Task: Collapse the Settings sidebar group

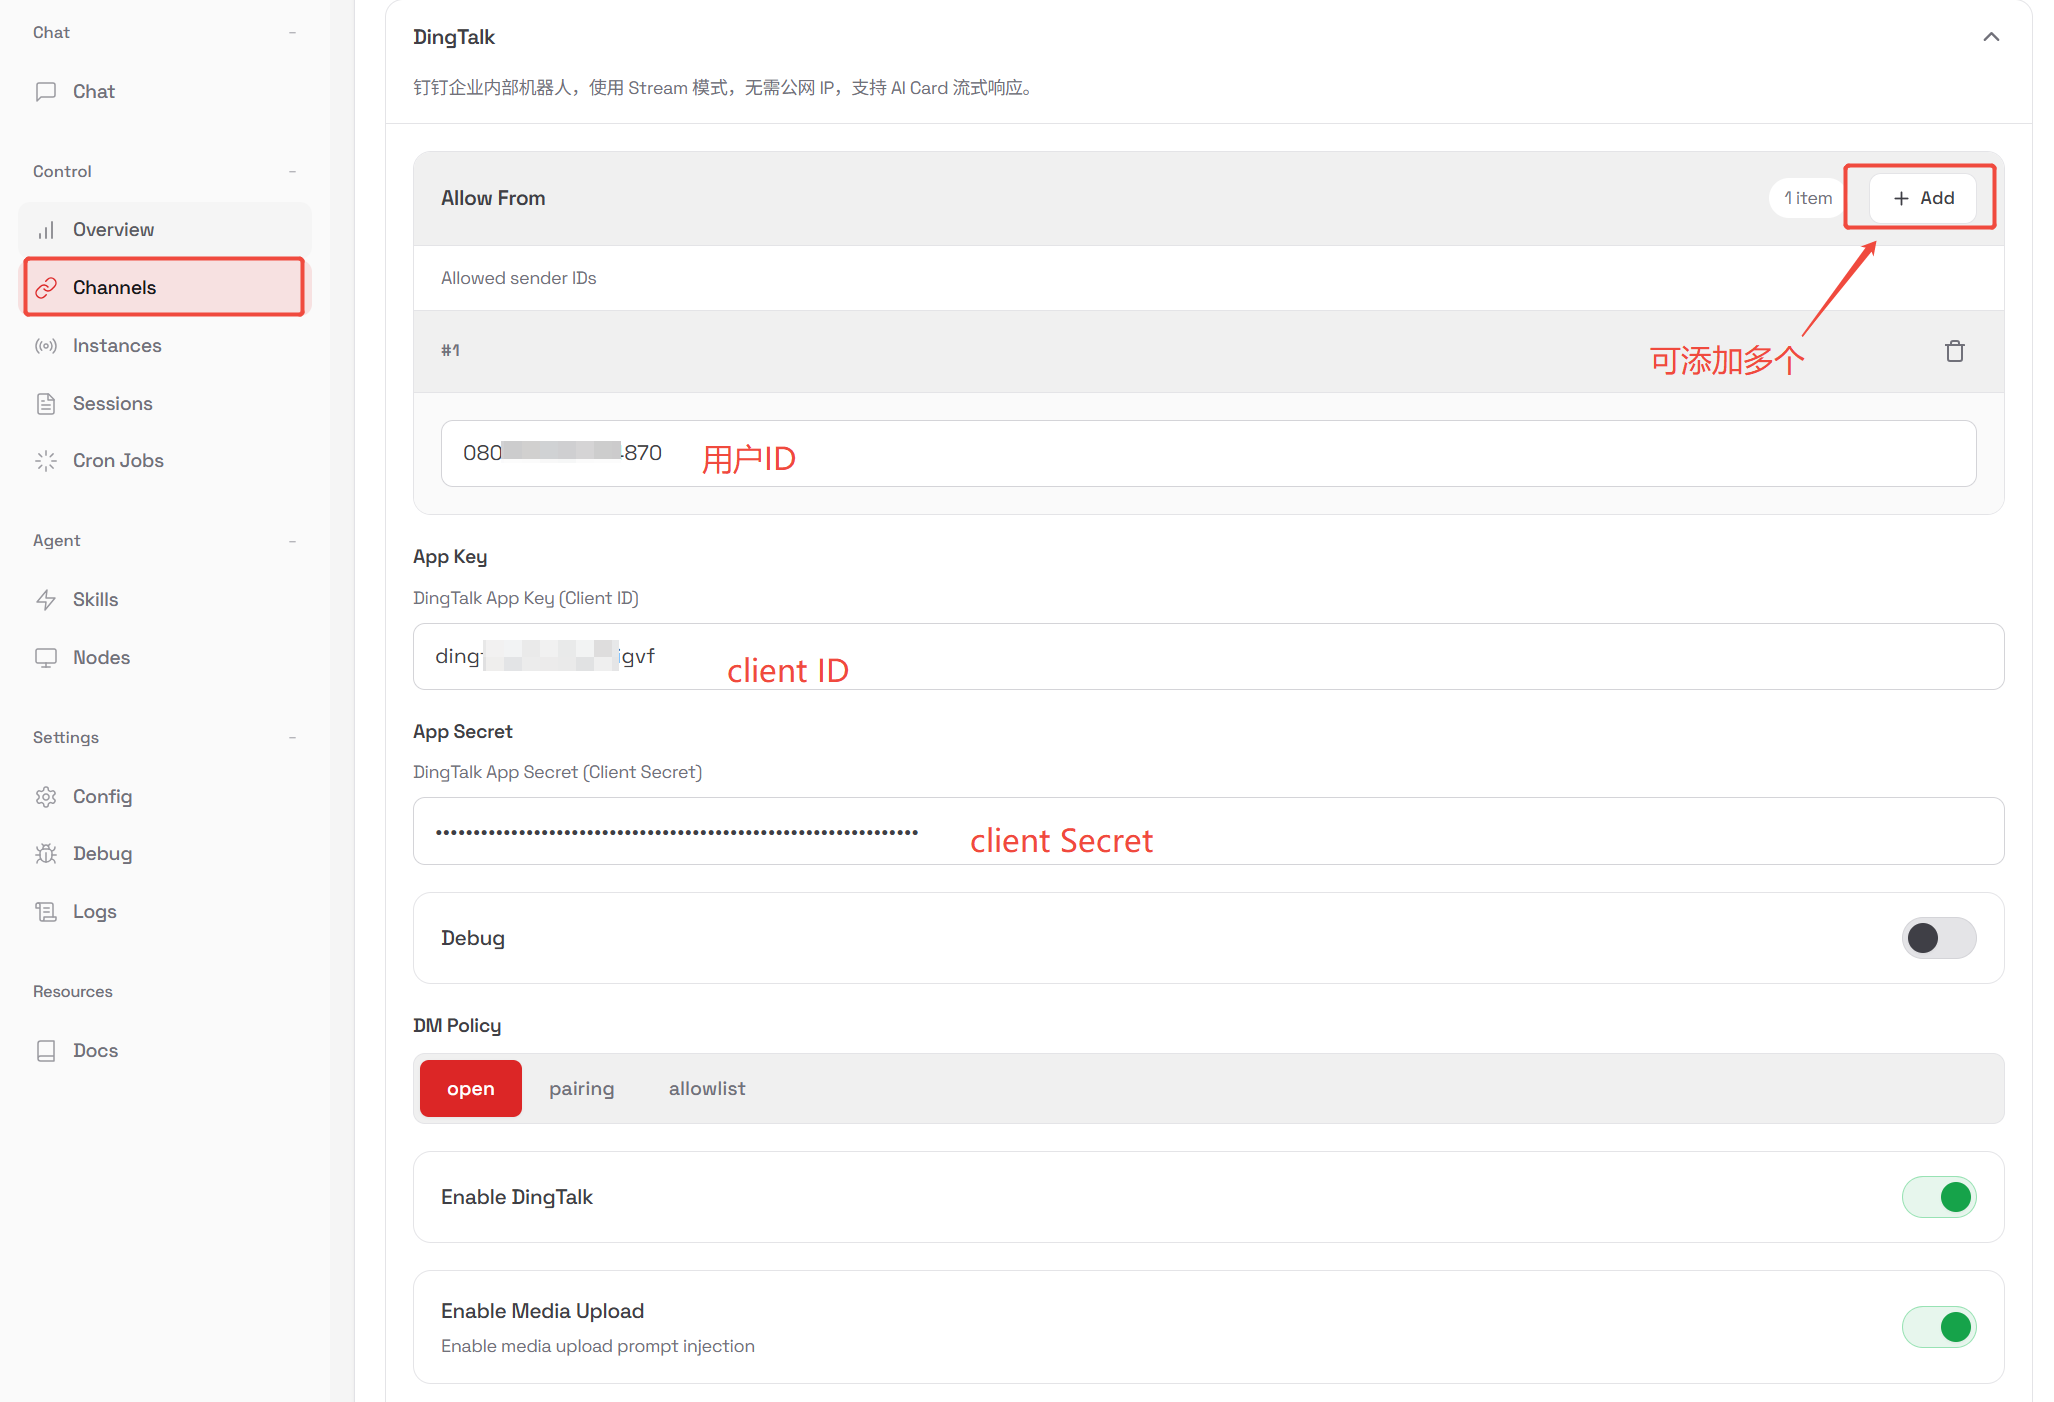Action: [x=292, y=738]
